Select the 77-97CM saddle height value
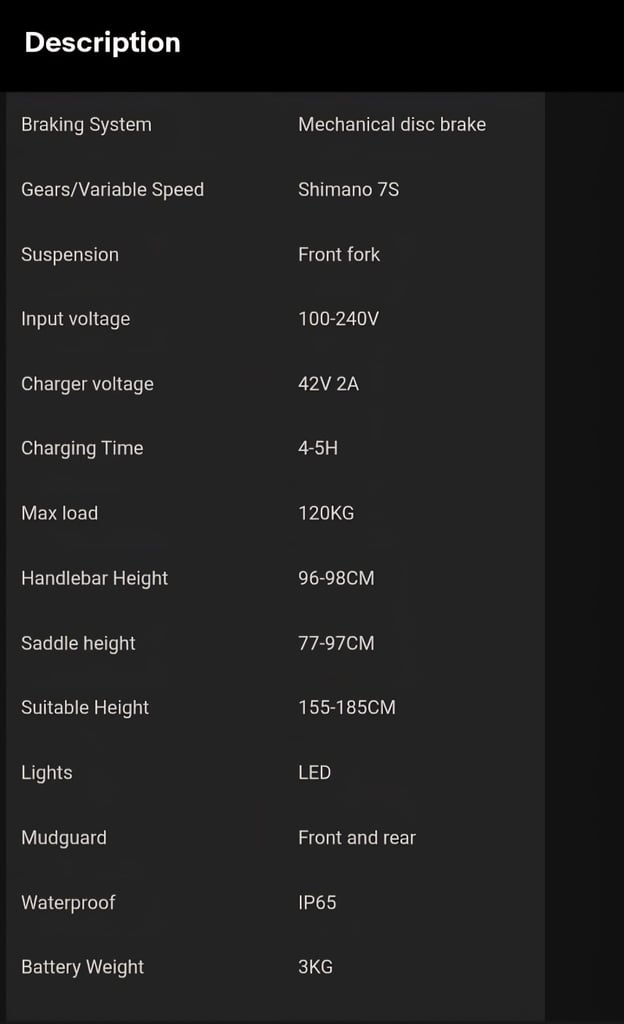624x1024 pixels. [336, 643]
